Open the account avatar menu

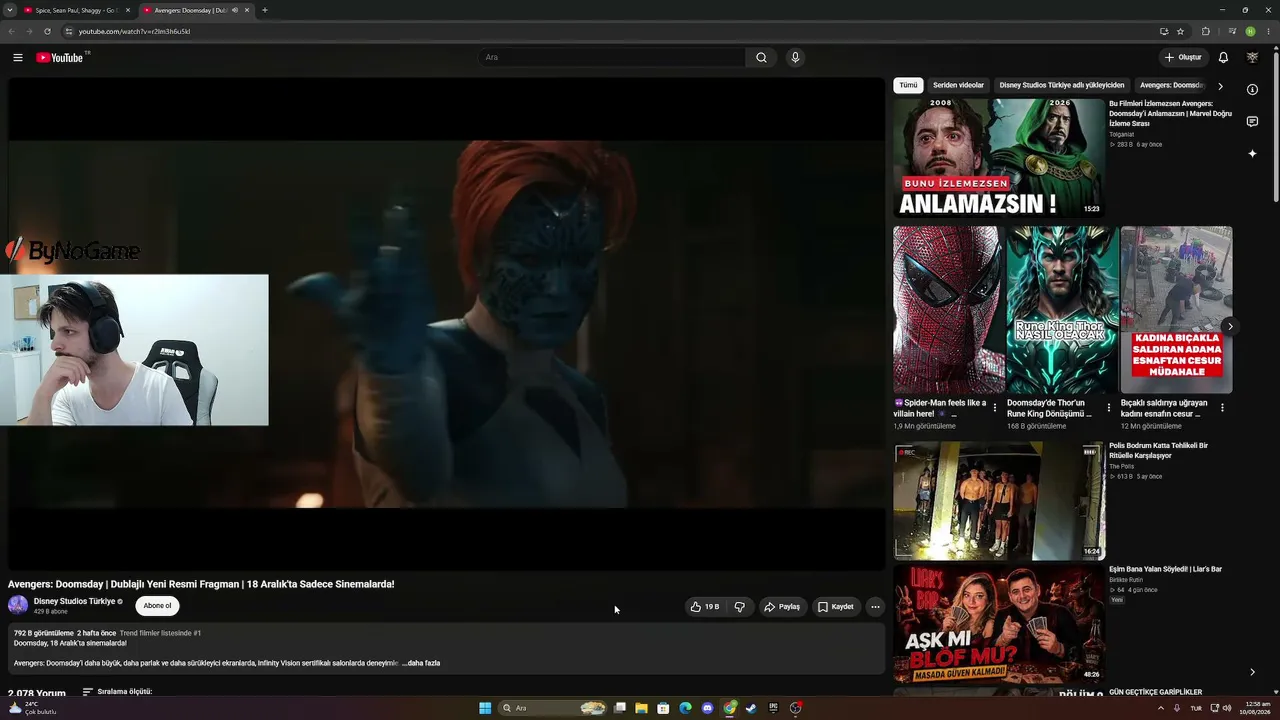point(1252,58)
